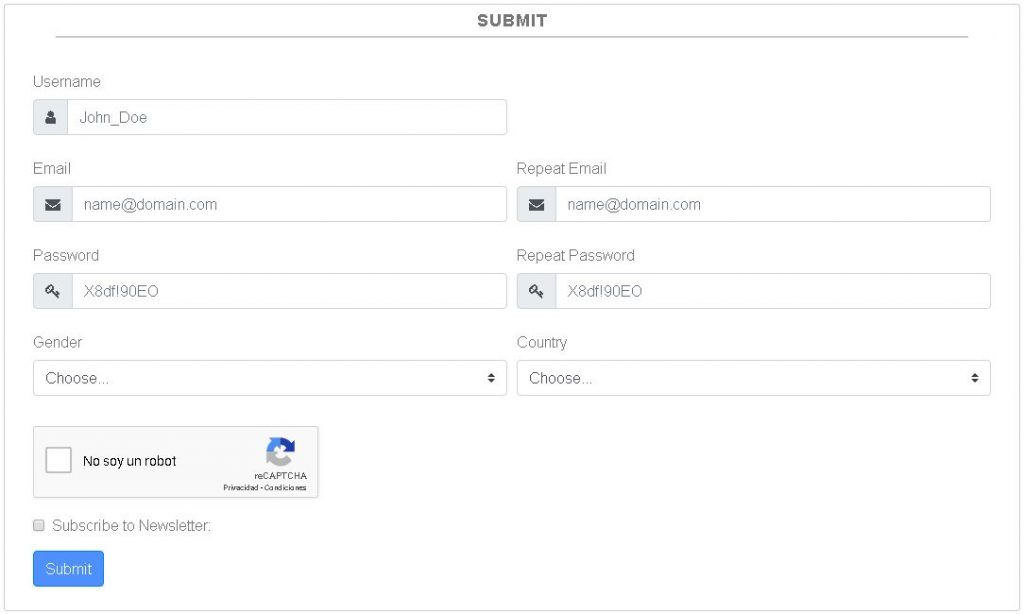Open the Gender dropdown
The height and width of the screenshot is (614, 1024).
point(260,378)
